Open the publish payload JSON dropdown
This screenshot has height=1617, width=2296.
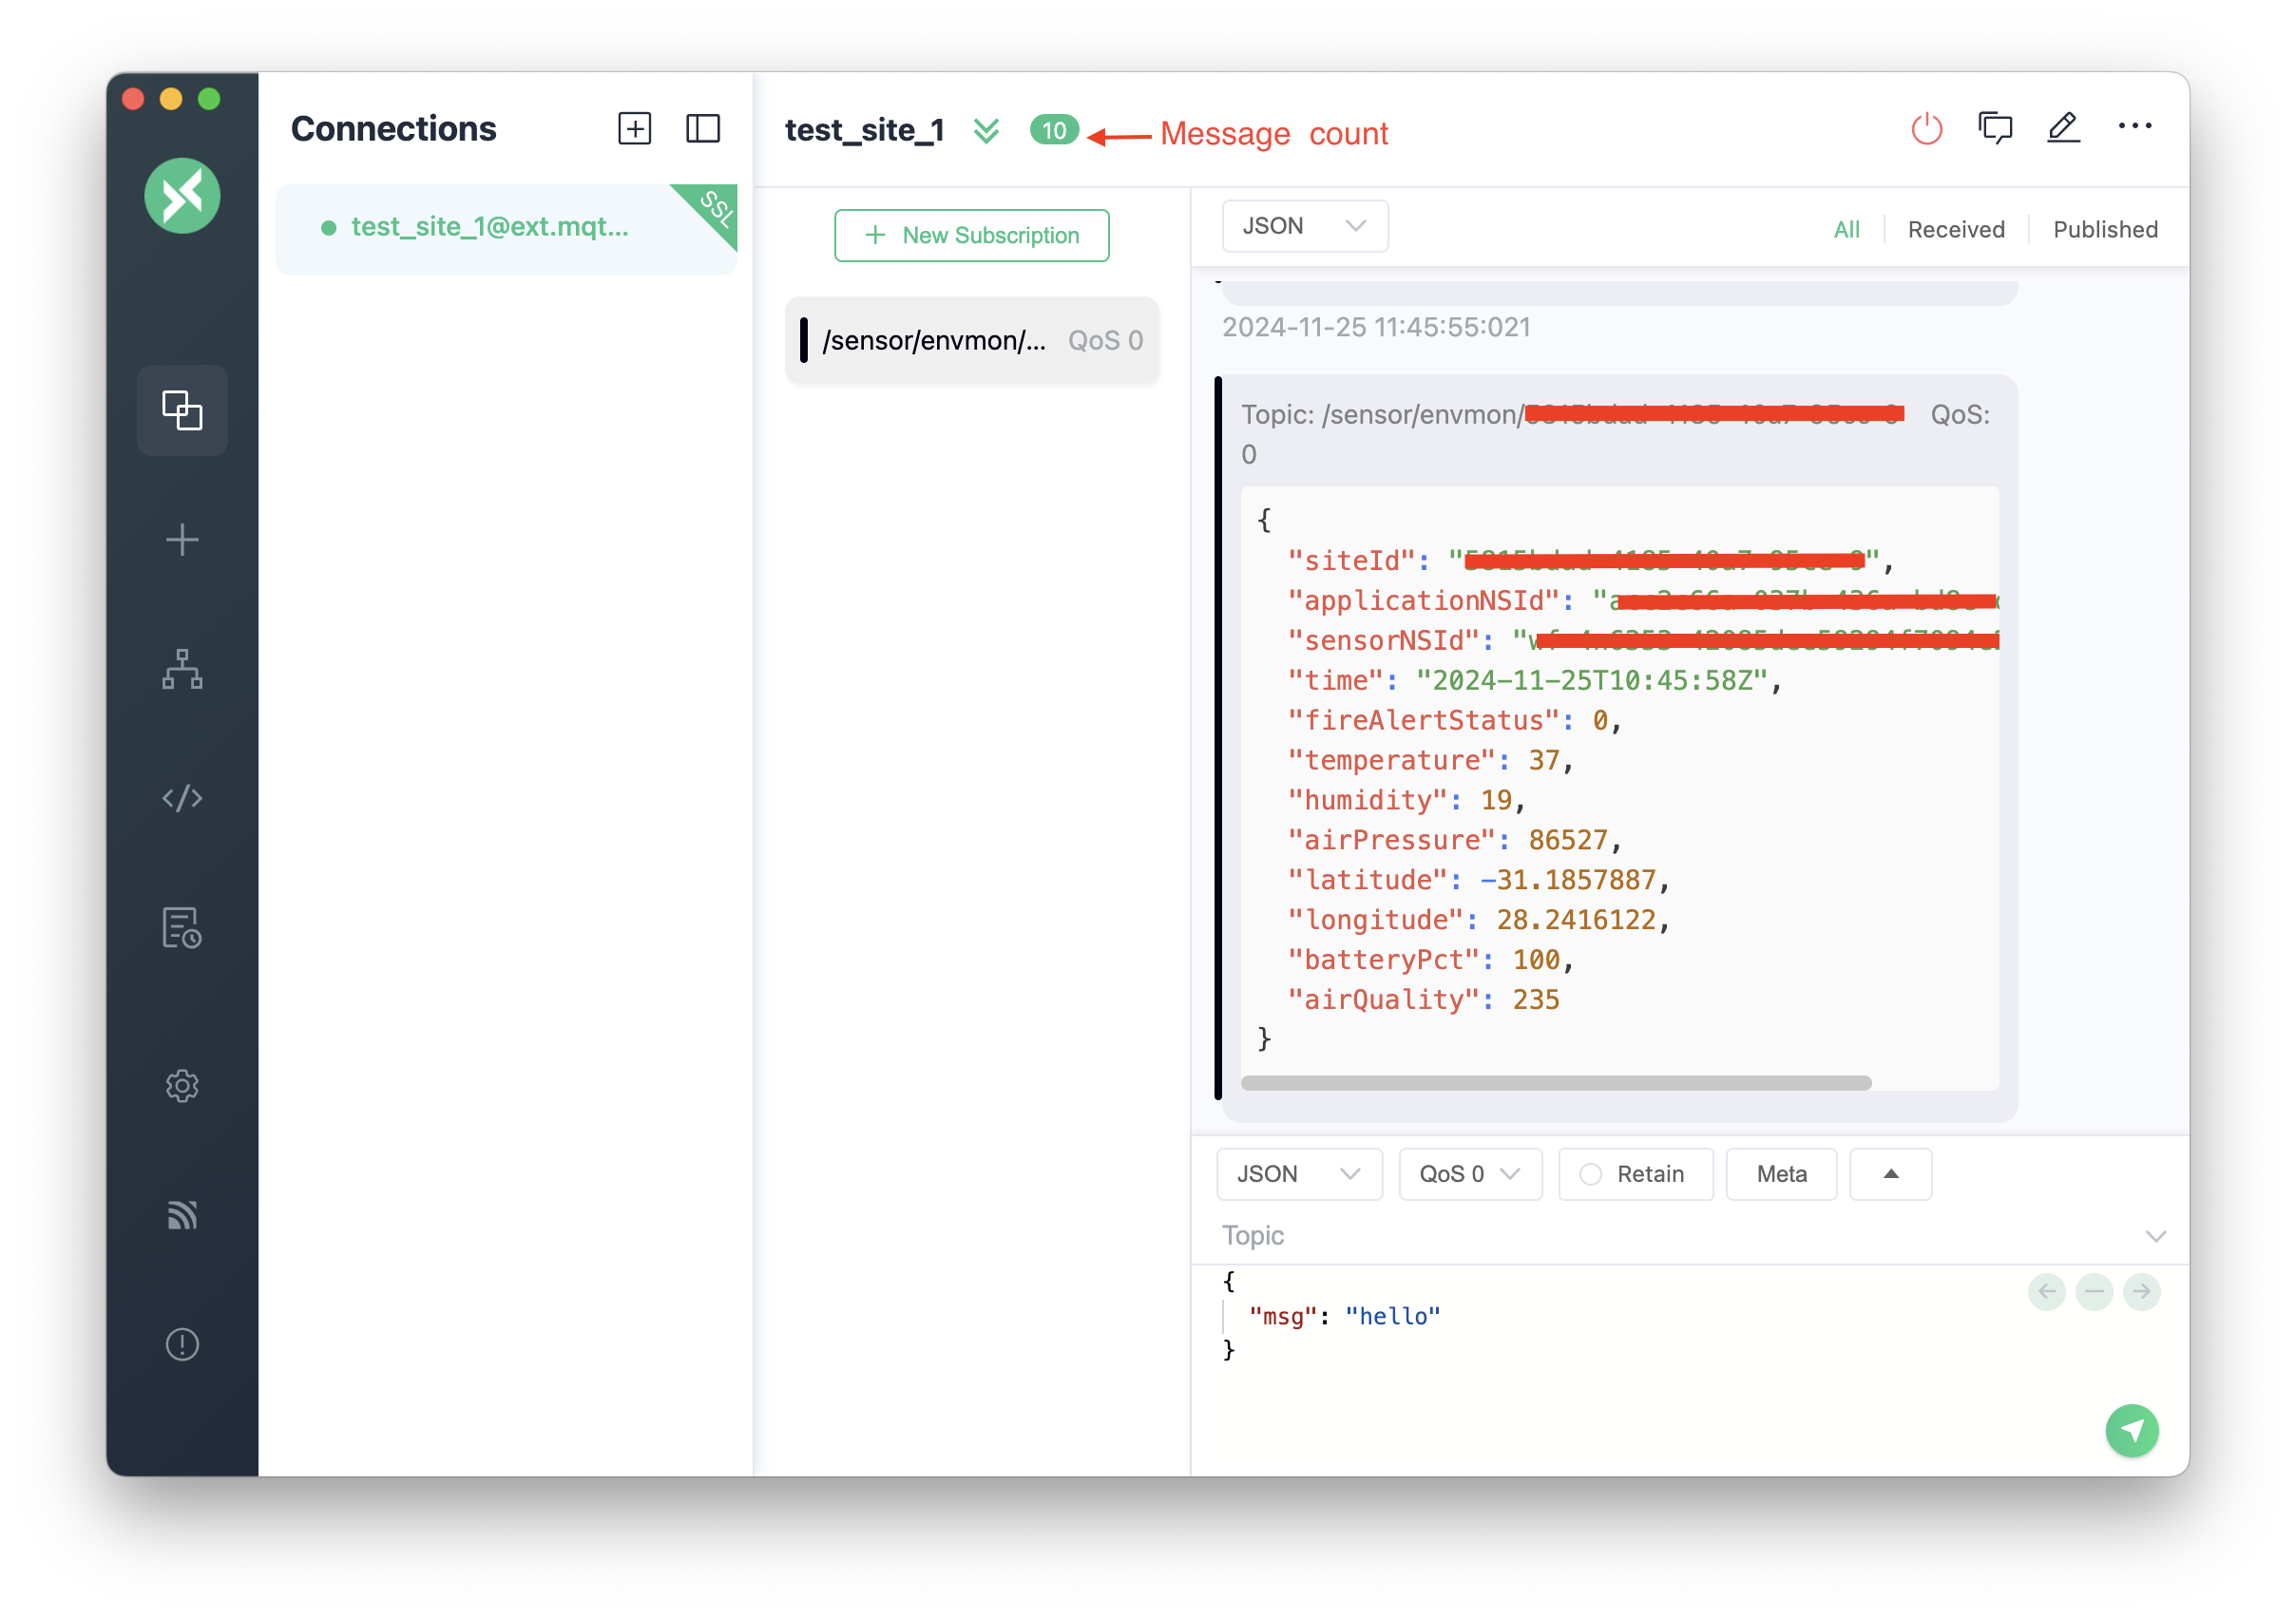(x=1299, y=1174)
